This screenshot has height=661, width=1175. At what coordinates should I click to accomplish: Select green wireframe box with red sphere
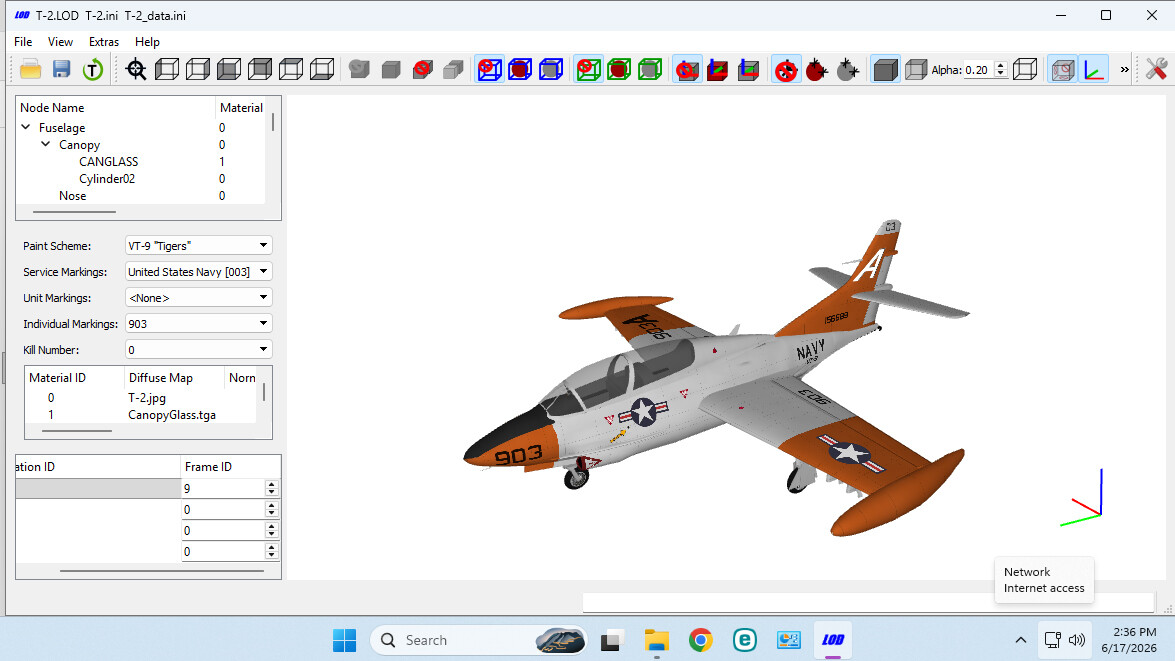[x=619, y=70]
